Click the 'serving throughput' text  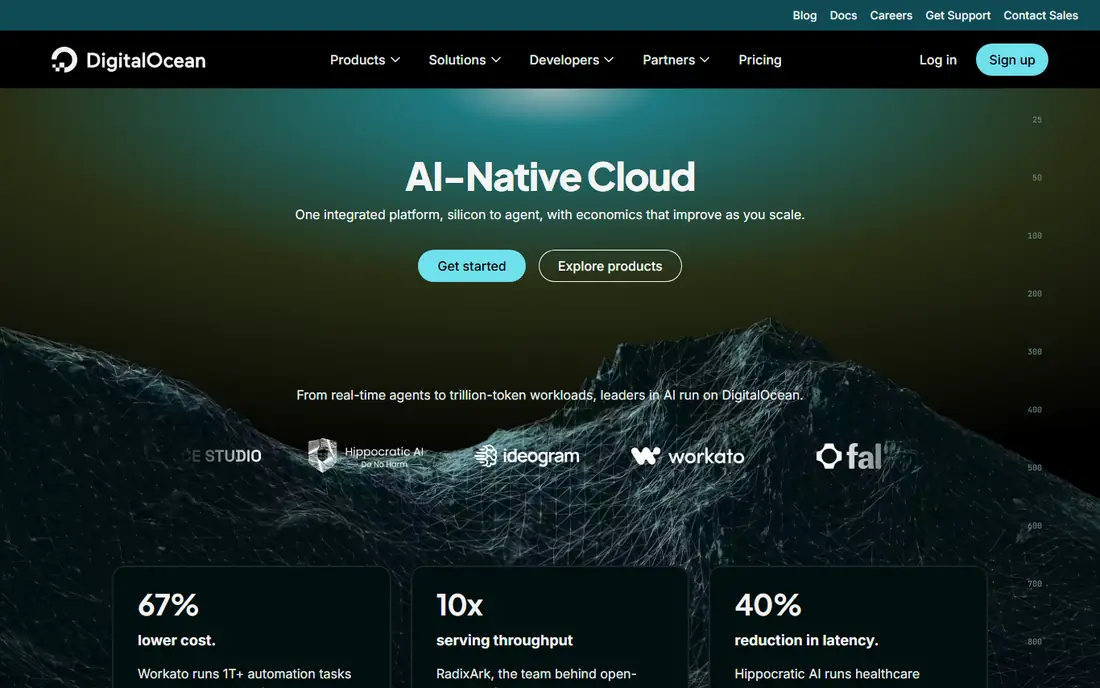tap(504, 640)
